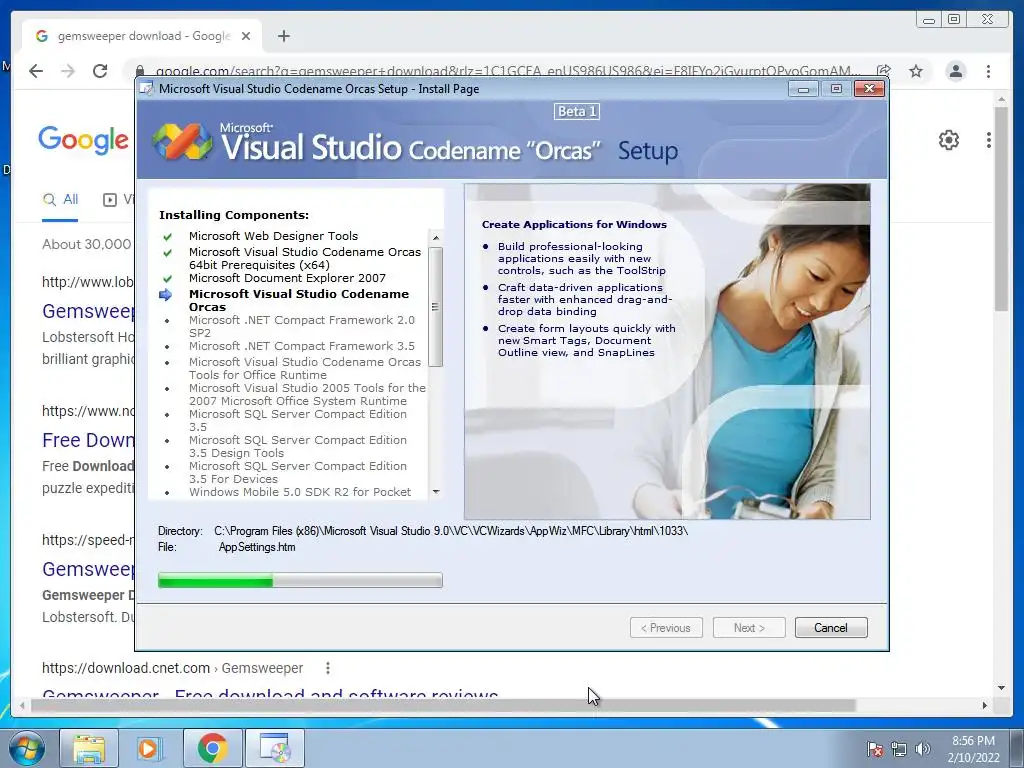
Task: Click checkmark next to Microsoft Document Explorer 2007
Action: tap(168, 278)
